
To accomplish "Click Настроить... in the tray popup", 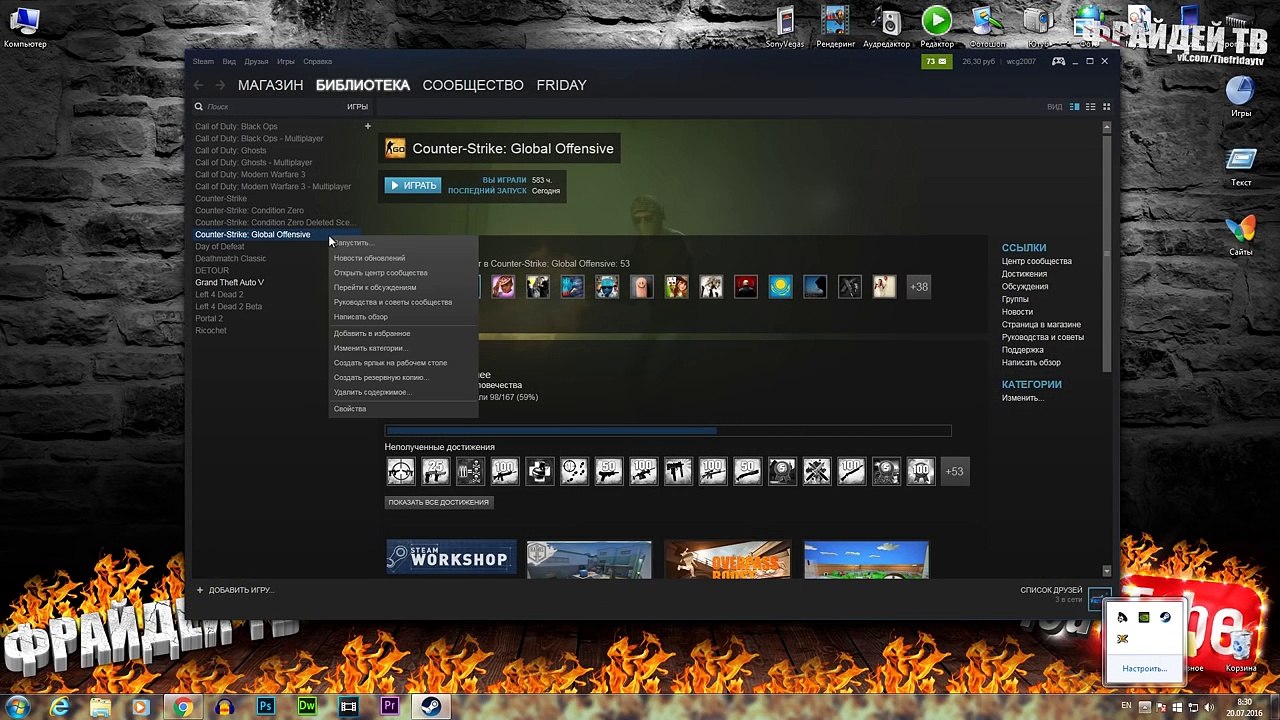I will click(1144, 668).
